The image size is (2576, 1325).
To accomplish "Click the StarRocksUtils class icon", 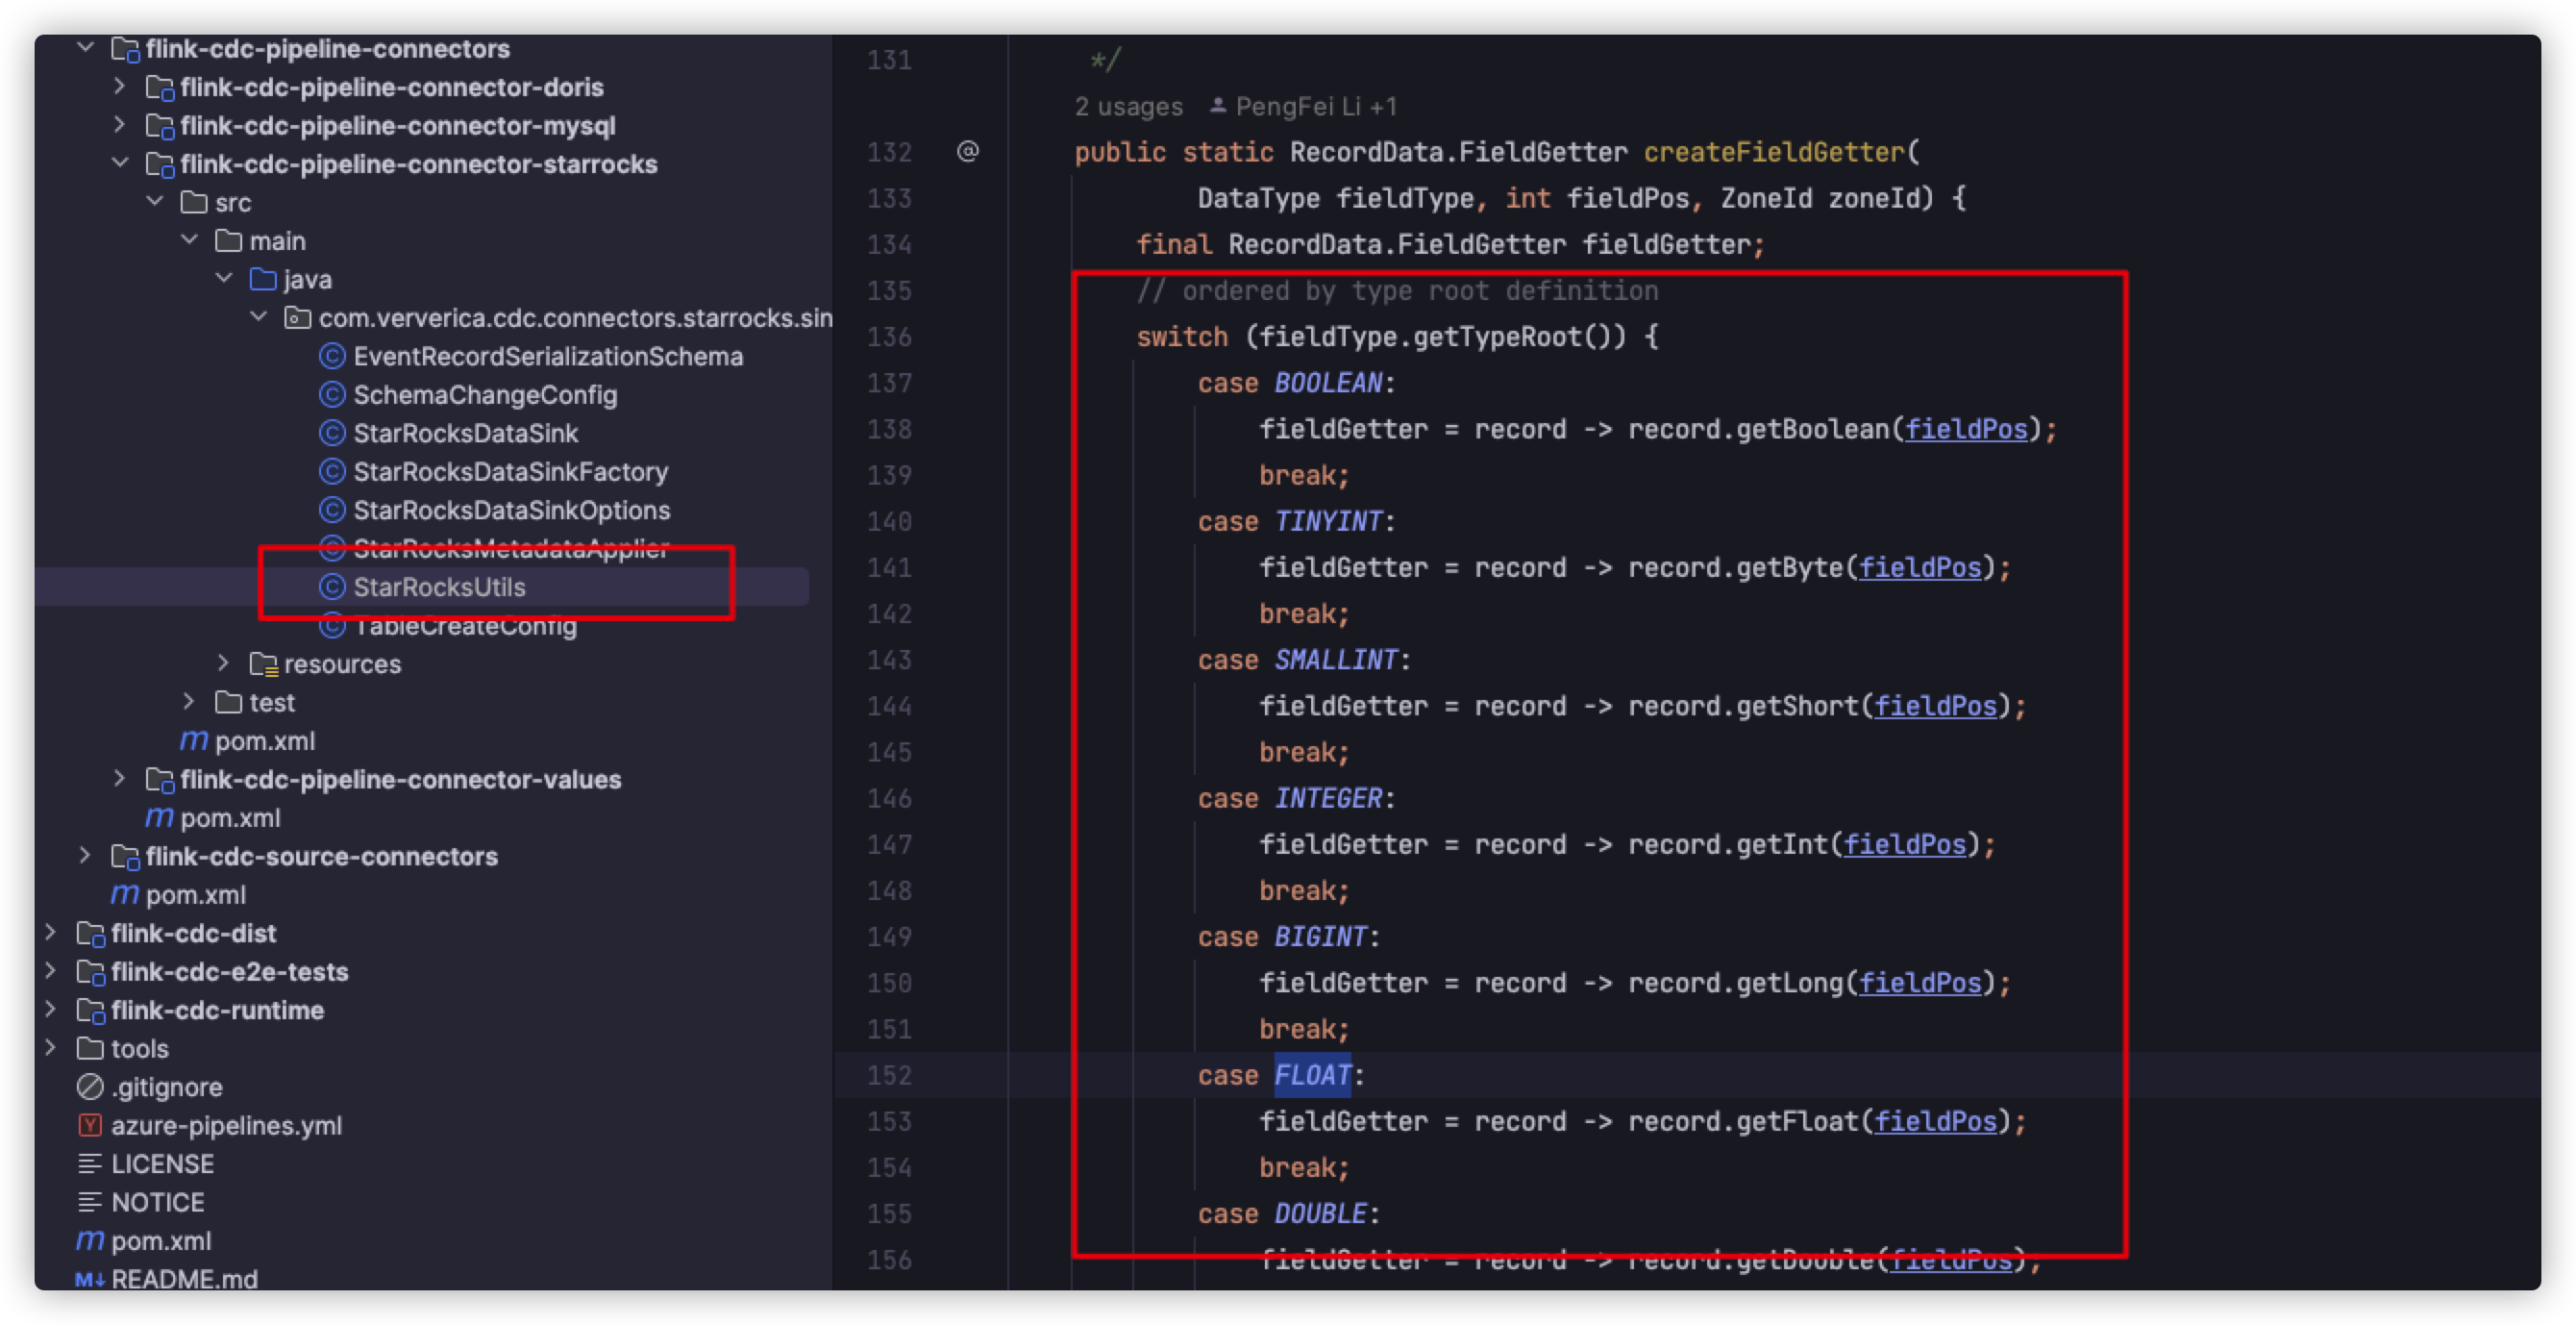I will pos(332,587).
